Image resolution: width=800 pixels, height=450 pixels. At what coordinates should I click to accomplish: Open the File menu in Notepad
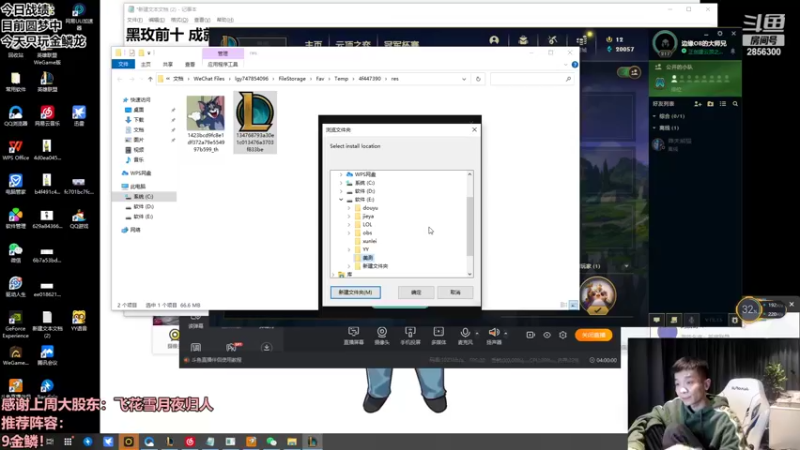pos(135,20)
